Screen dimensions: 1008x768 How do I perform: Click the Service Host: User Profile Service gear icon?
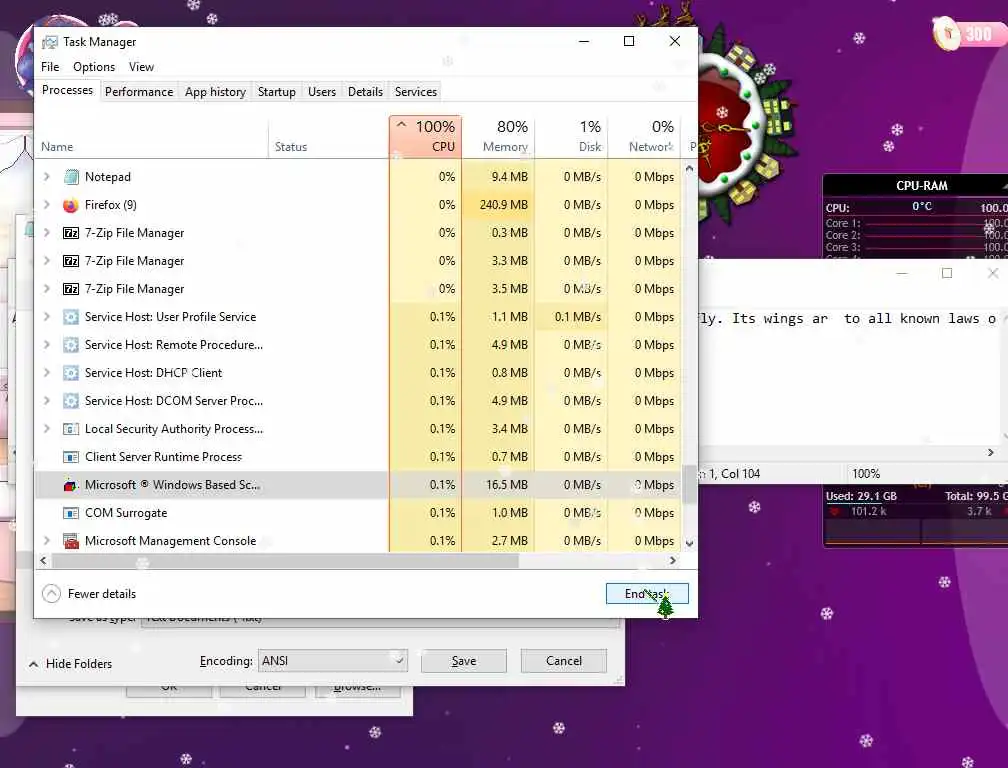click(x=71, y=317)
